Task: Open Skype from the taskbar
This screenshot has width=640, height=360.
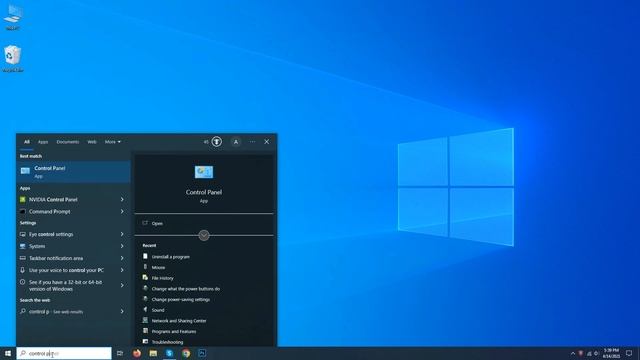Action: [169, 353]
